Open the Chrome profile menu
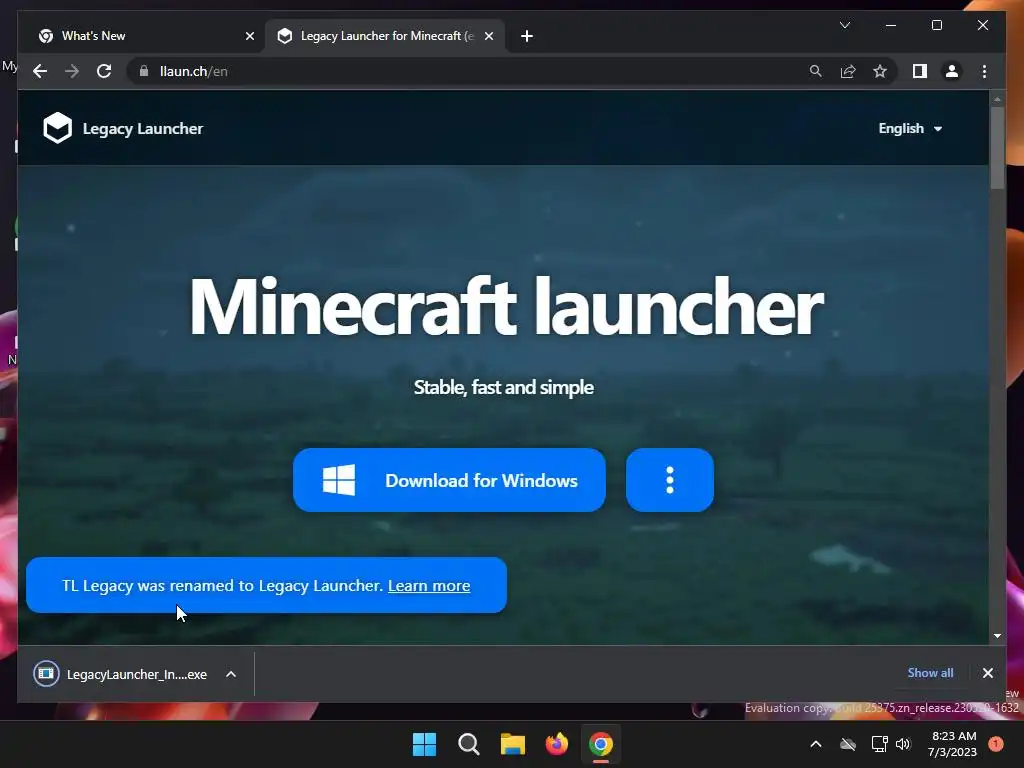This screenshot has height=768, width=1024. [x=952, y=71]
